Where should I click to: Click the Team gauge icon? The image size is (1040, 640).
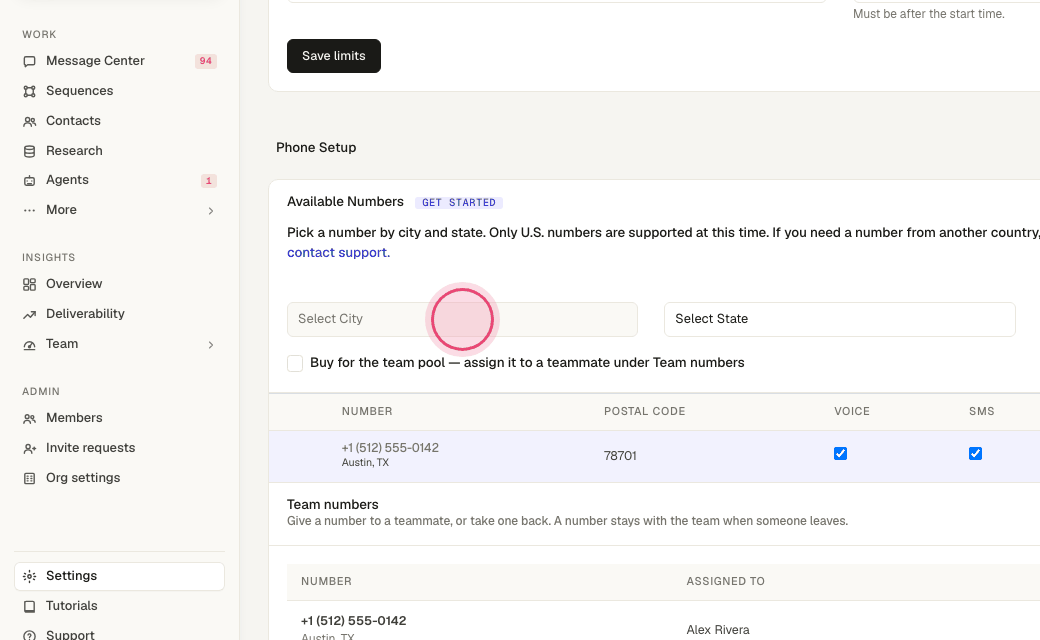(x=29, y=345)
